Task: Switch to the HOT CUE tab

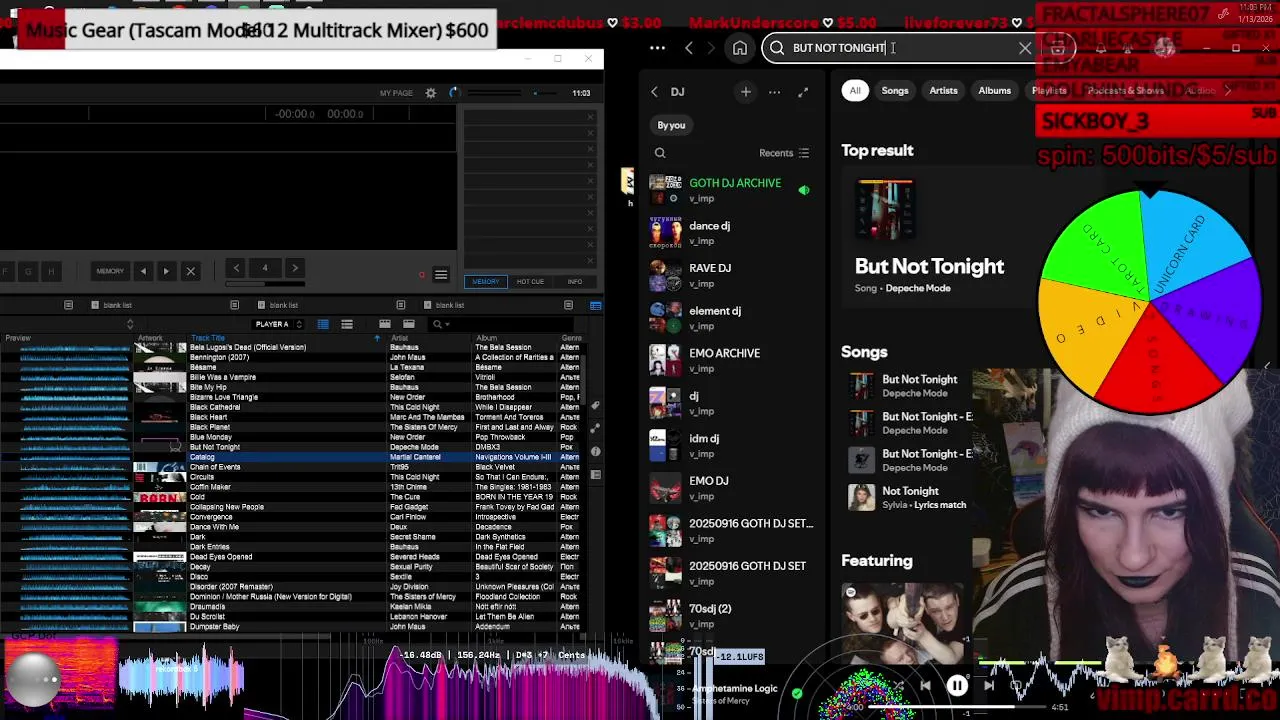Action: (x=530, y=282)
